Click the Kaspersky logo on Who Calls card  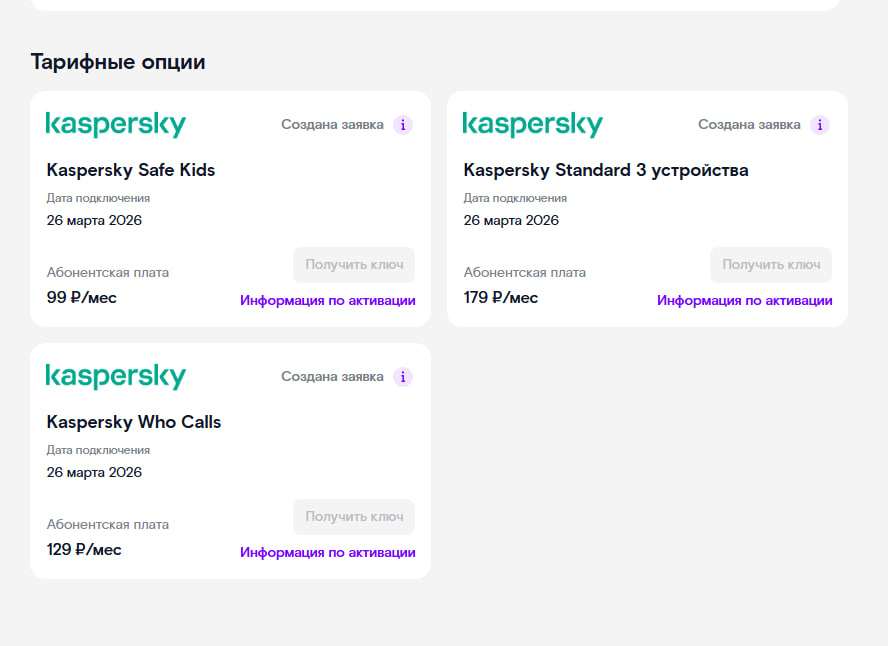click(x=116, y=377)
